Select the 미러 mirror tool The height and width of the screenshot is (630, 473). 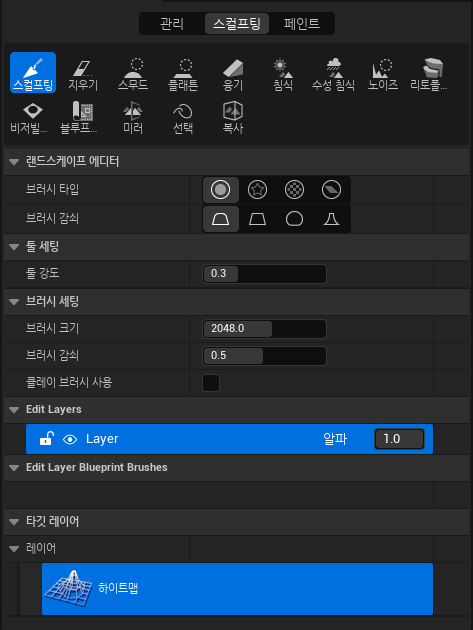click(133, 118)
